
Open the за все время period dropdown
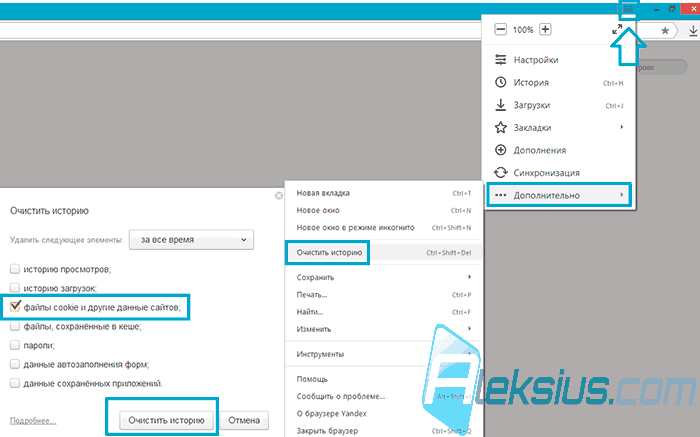(x=192, y=240)
